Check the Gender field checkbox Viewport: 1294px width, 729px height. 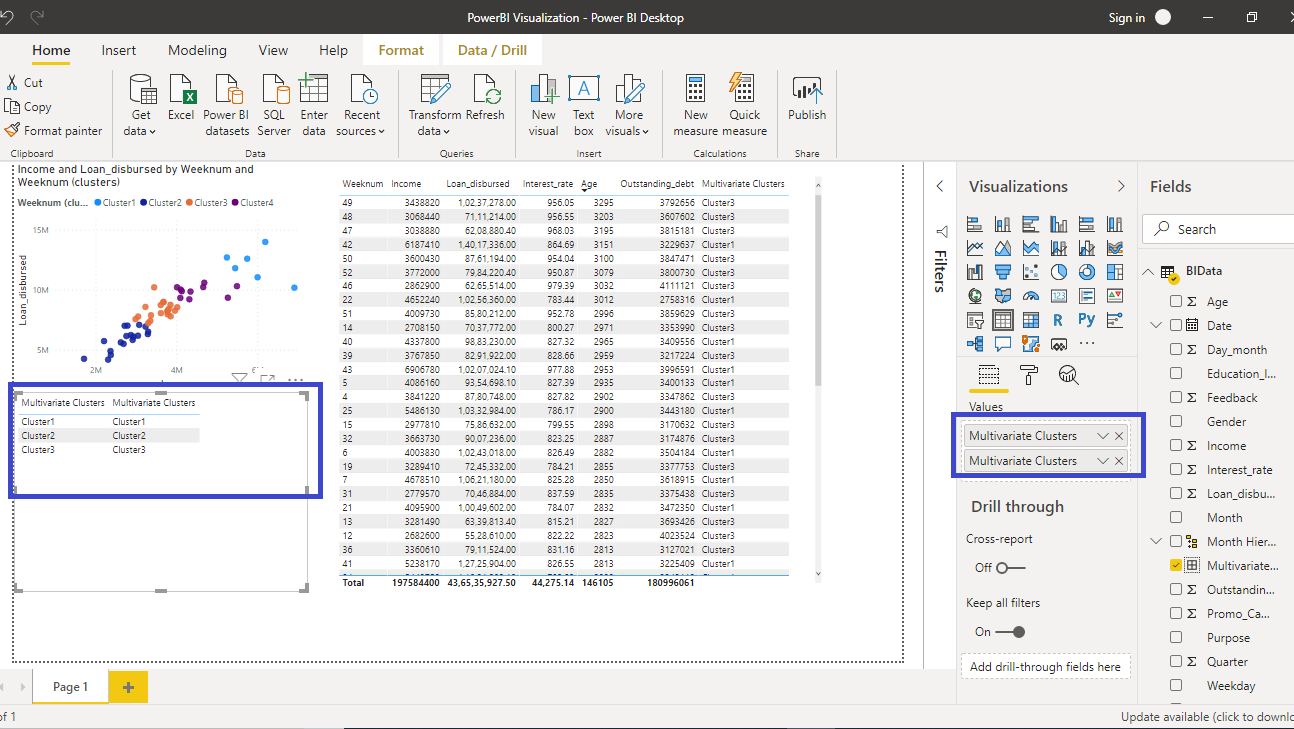coord(1176,421)
